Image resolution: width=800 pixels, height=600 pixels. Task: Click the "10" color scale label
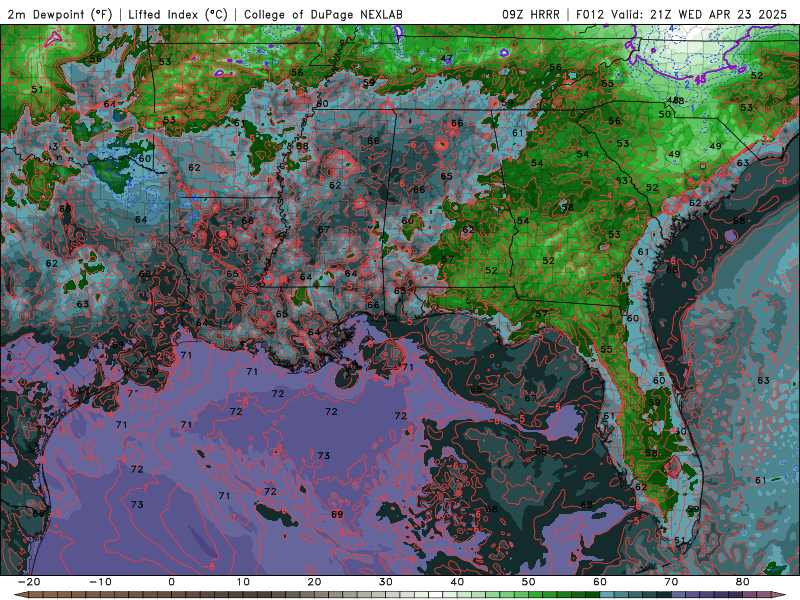pos(243,582)
